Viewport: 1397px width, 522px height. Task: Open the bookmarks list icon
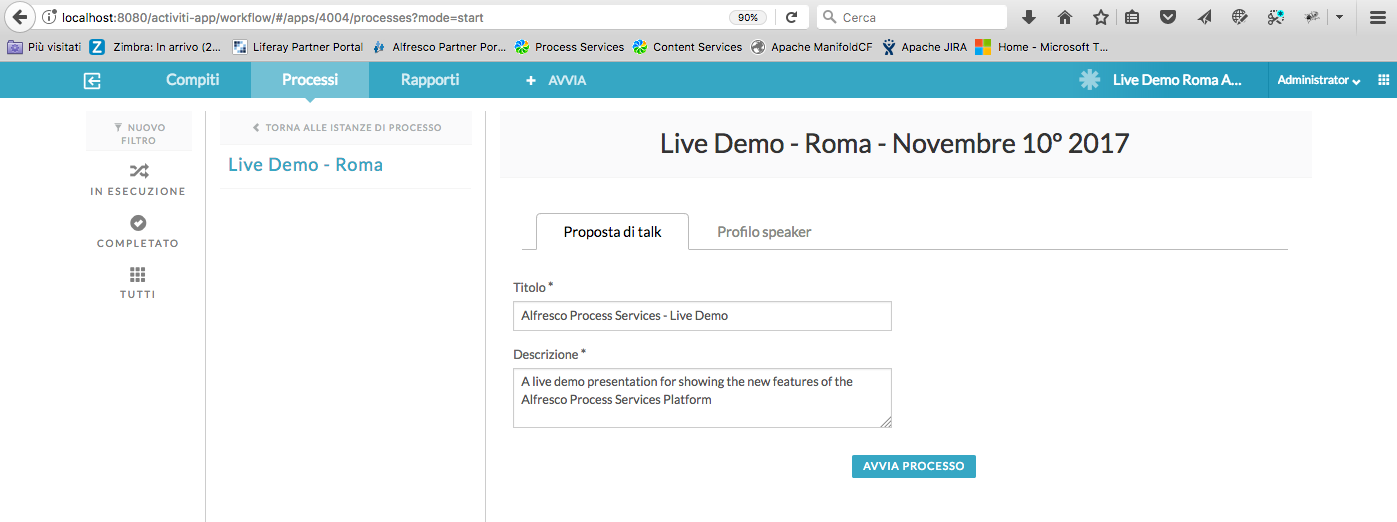click(x=1132, y=17)
